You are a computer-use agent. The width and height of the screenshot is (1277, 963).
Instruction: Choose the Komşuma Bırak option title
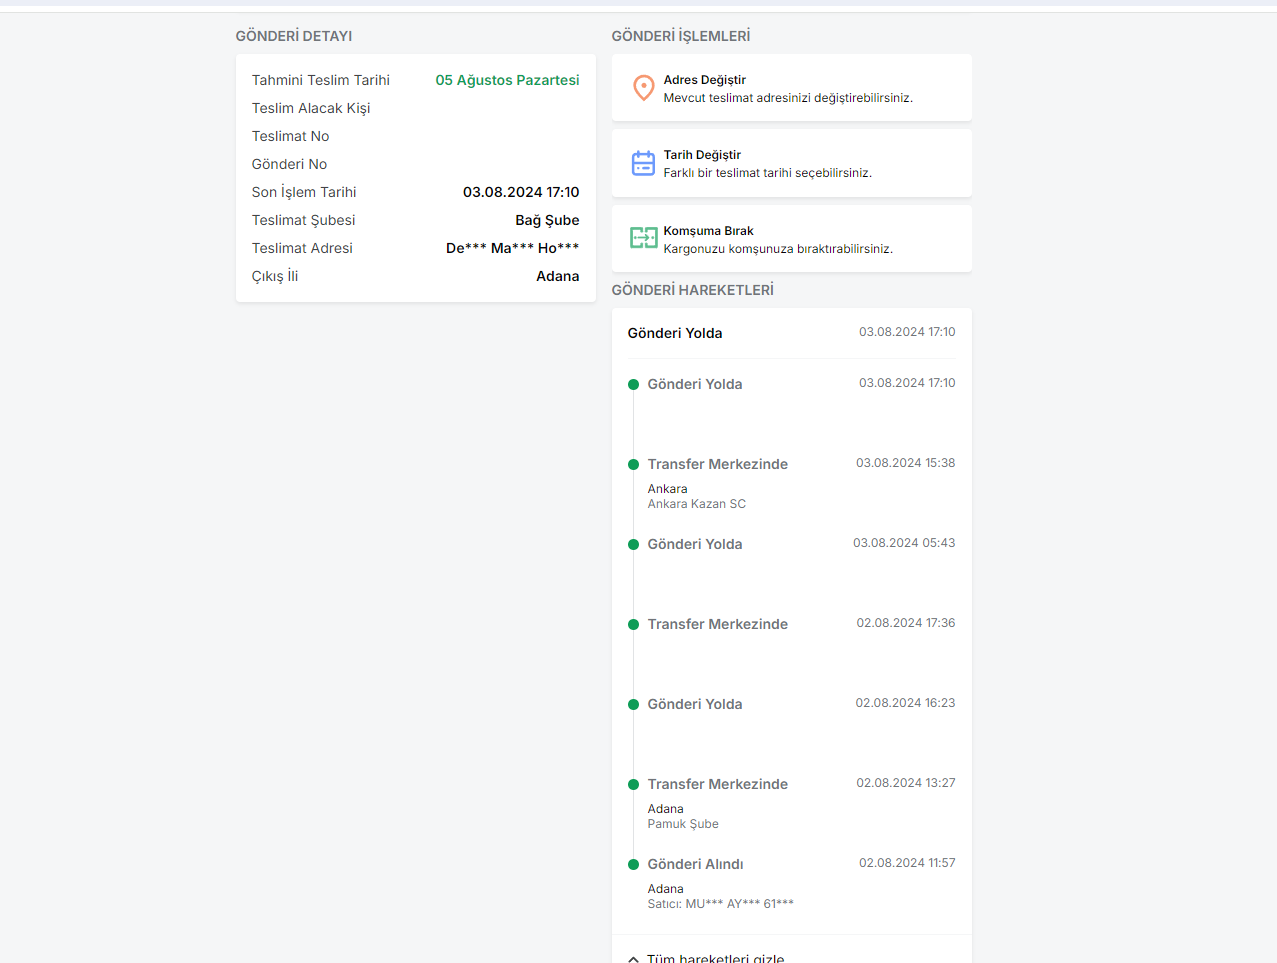[x=708, y=231]
